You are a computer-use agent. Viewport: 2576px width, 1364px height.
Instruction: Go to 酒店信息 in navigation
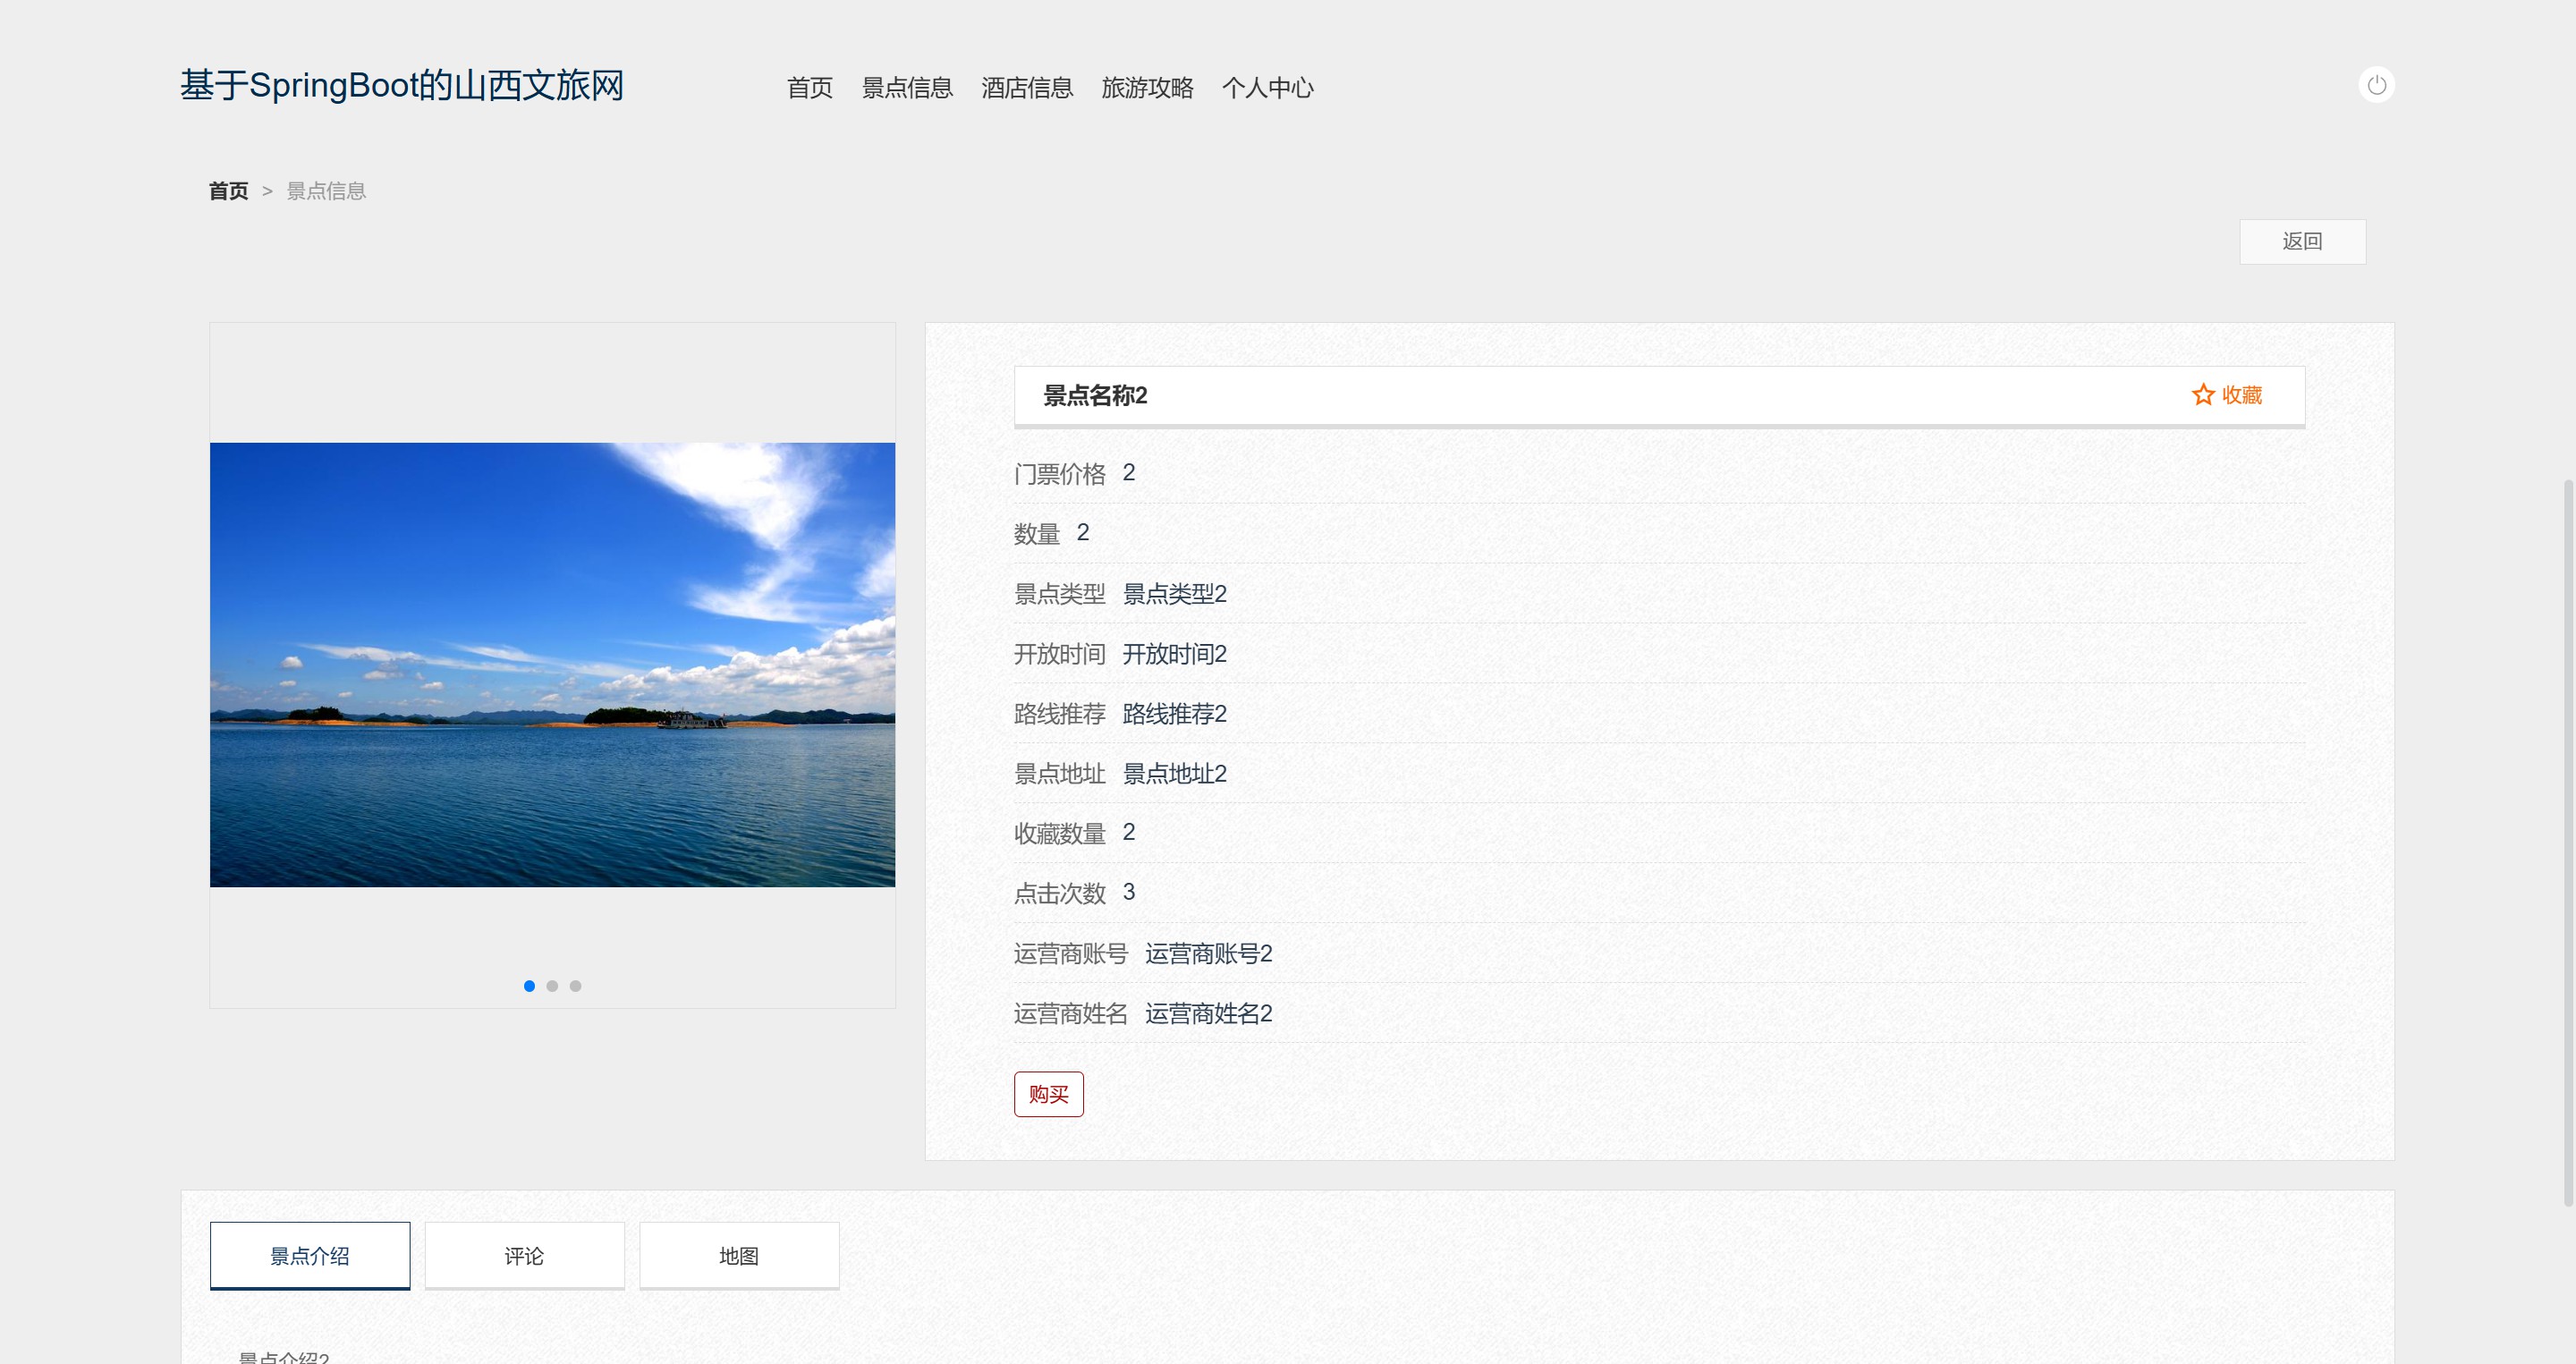tap(1026, 88)
